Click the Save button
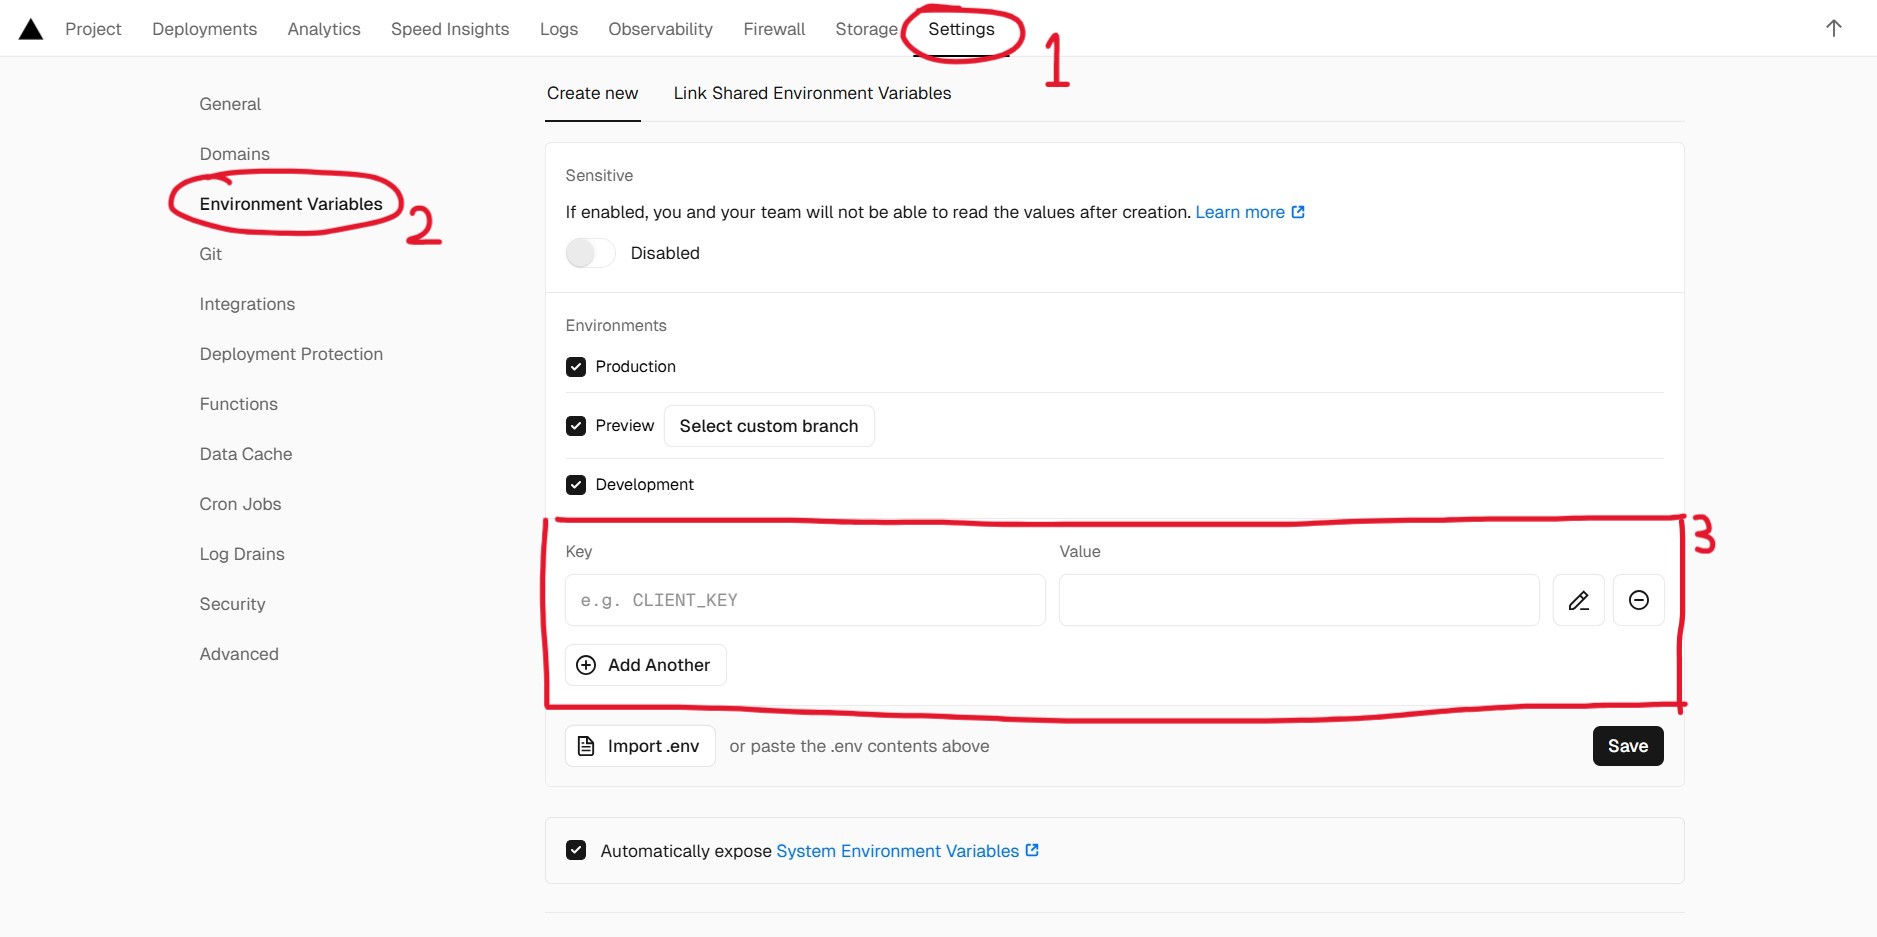The width and height of the screenshot is (1877, 937). point(1627,746)
